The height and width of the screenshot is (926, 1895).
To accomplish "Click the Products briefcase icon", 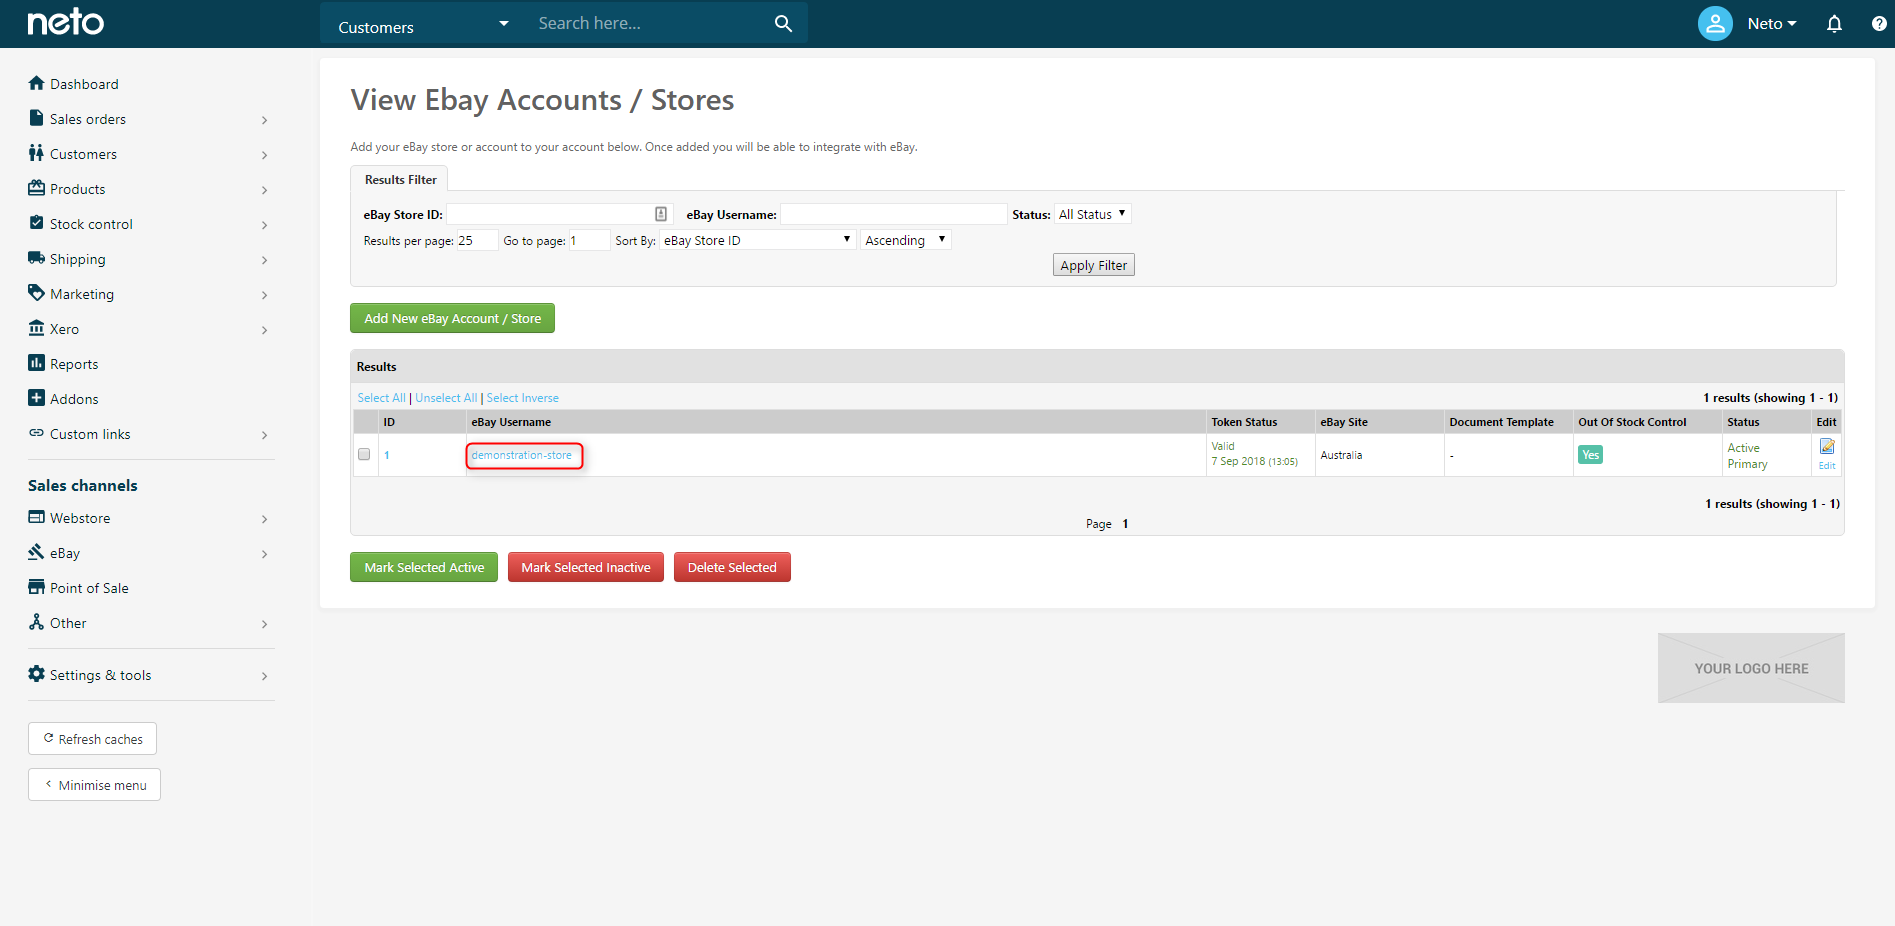I will tap(37, 188).
